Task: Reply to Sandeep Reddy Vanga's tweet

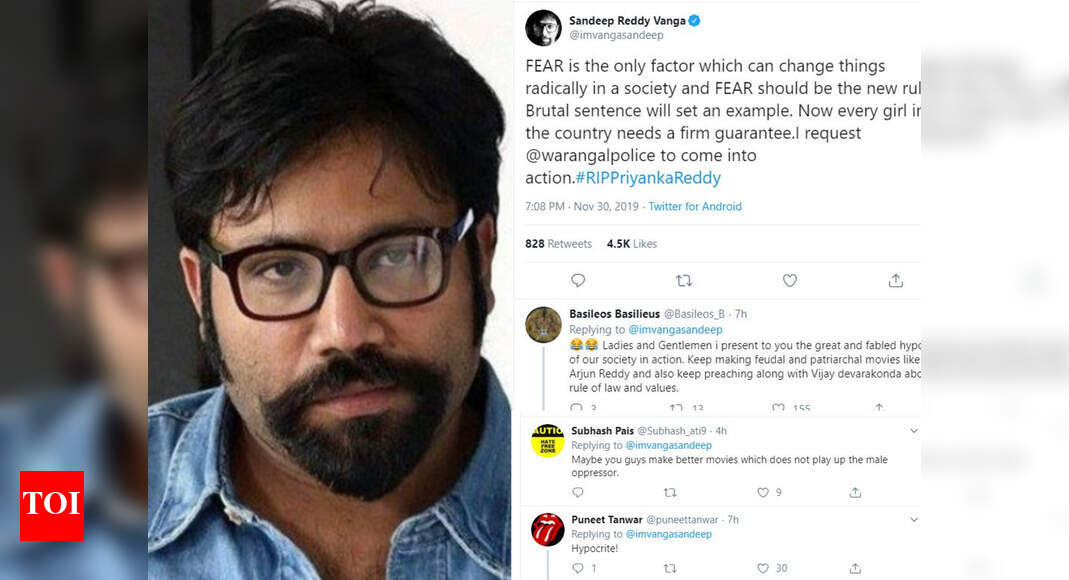Action: (x=578, y=281)
